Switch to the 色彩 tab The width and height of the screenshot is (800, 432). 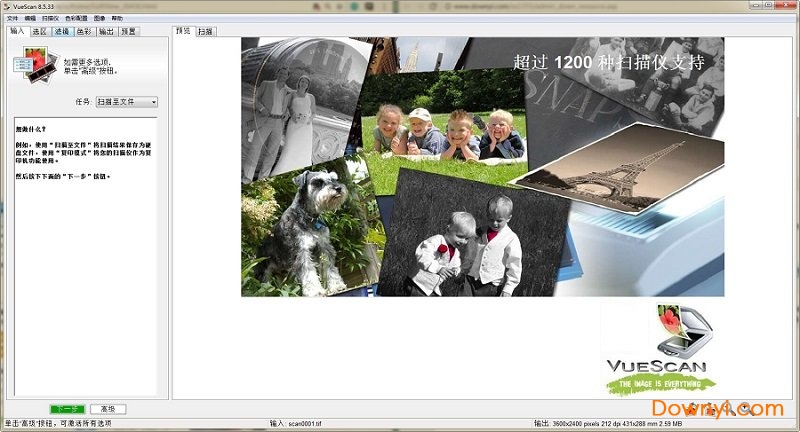84,31
